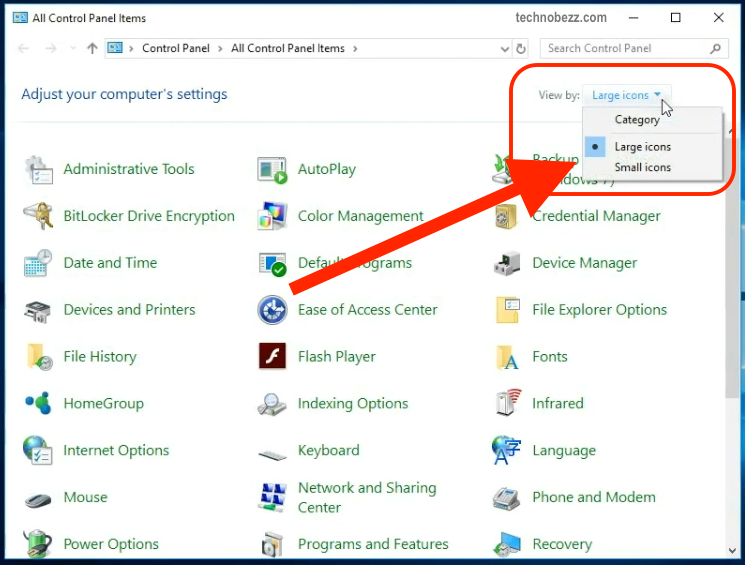Choose Small icons in View by menu
The width and height of the screenshot is (745, 565).
tap(642, 167)
